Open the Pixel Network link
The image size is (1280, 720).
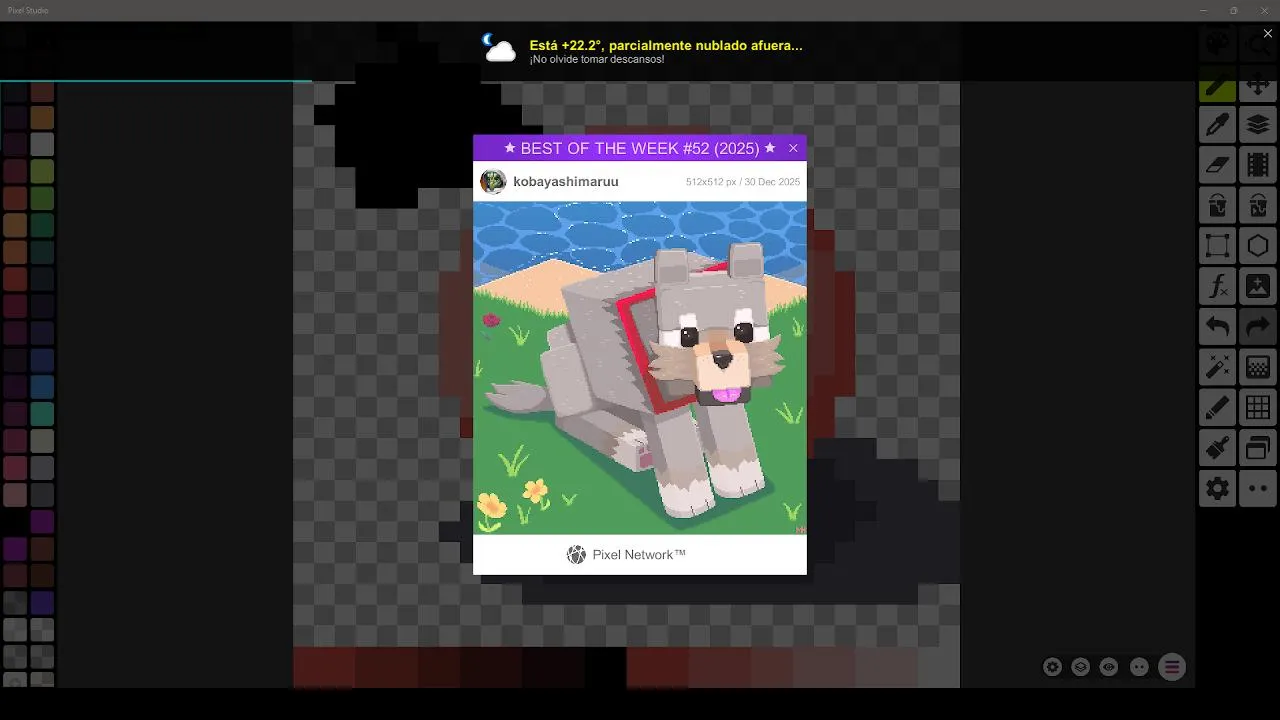(x=627, y=555)
